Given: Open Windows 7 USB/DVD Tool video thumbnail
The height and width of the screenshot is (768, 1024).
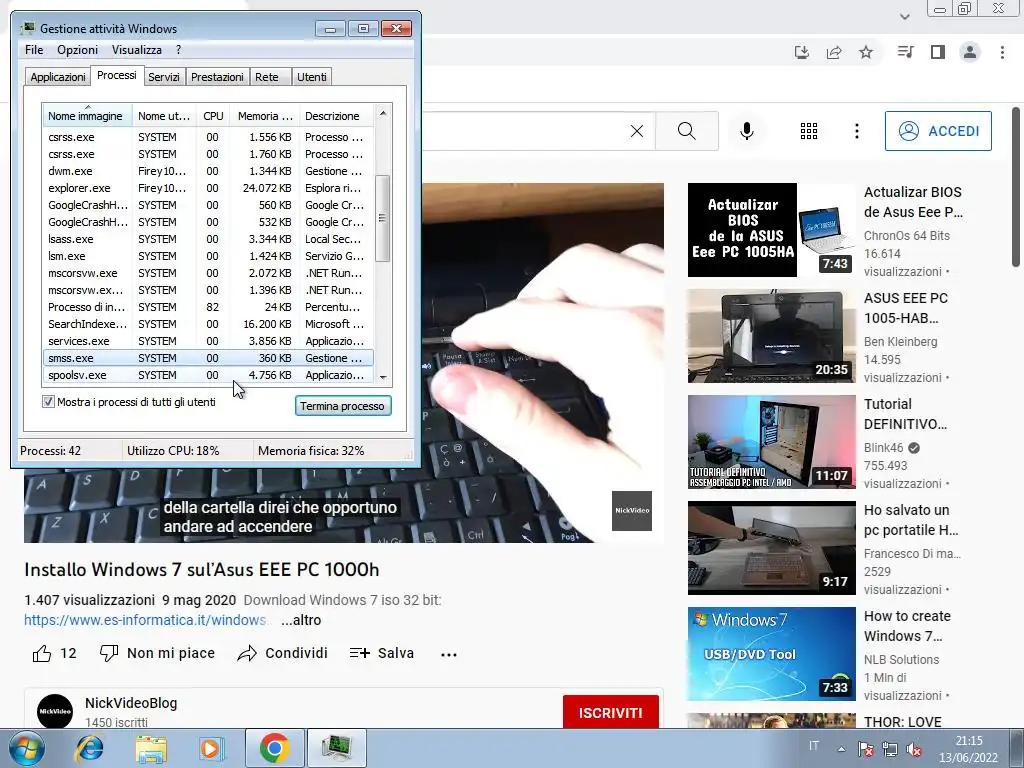Looking at the screenshot, I should 771,654.
